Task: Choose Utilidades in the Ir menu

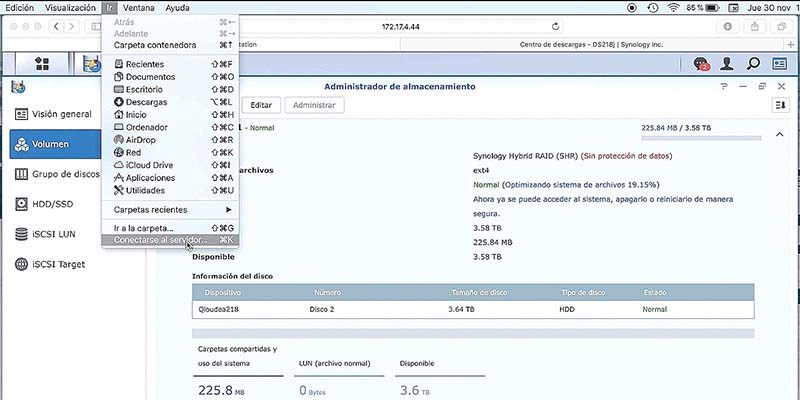Action: [170, 190]
